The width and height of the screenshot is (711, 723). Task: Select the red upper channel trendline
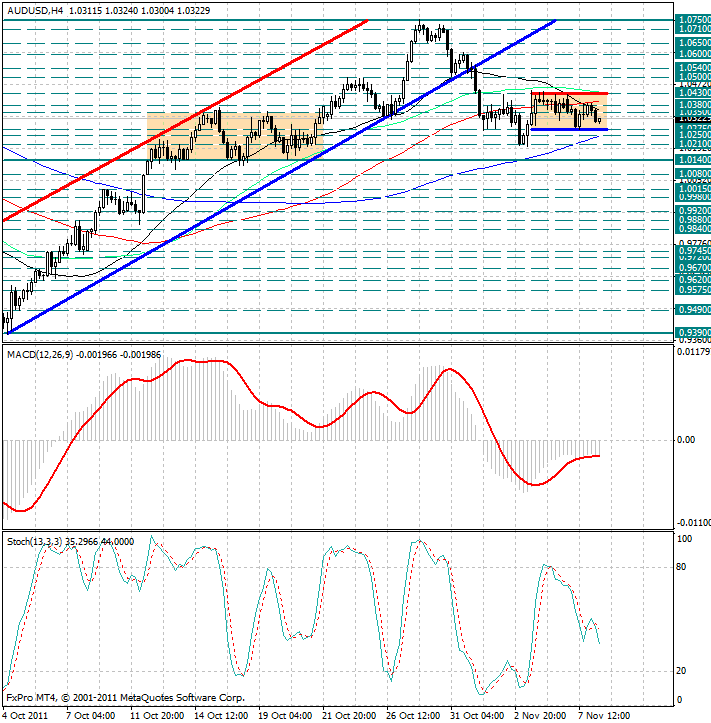(x=185, y=120)
